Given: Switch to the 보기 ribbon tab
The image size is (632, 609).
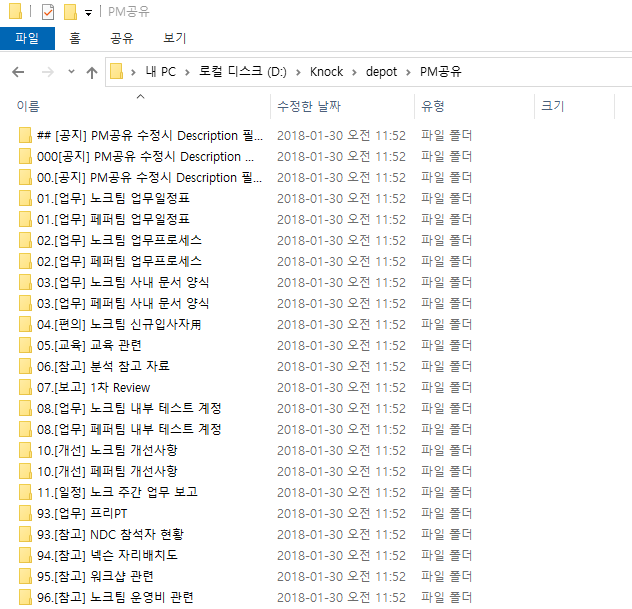Looking at the screenshot, I should (x=174, y=39).
